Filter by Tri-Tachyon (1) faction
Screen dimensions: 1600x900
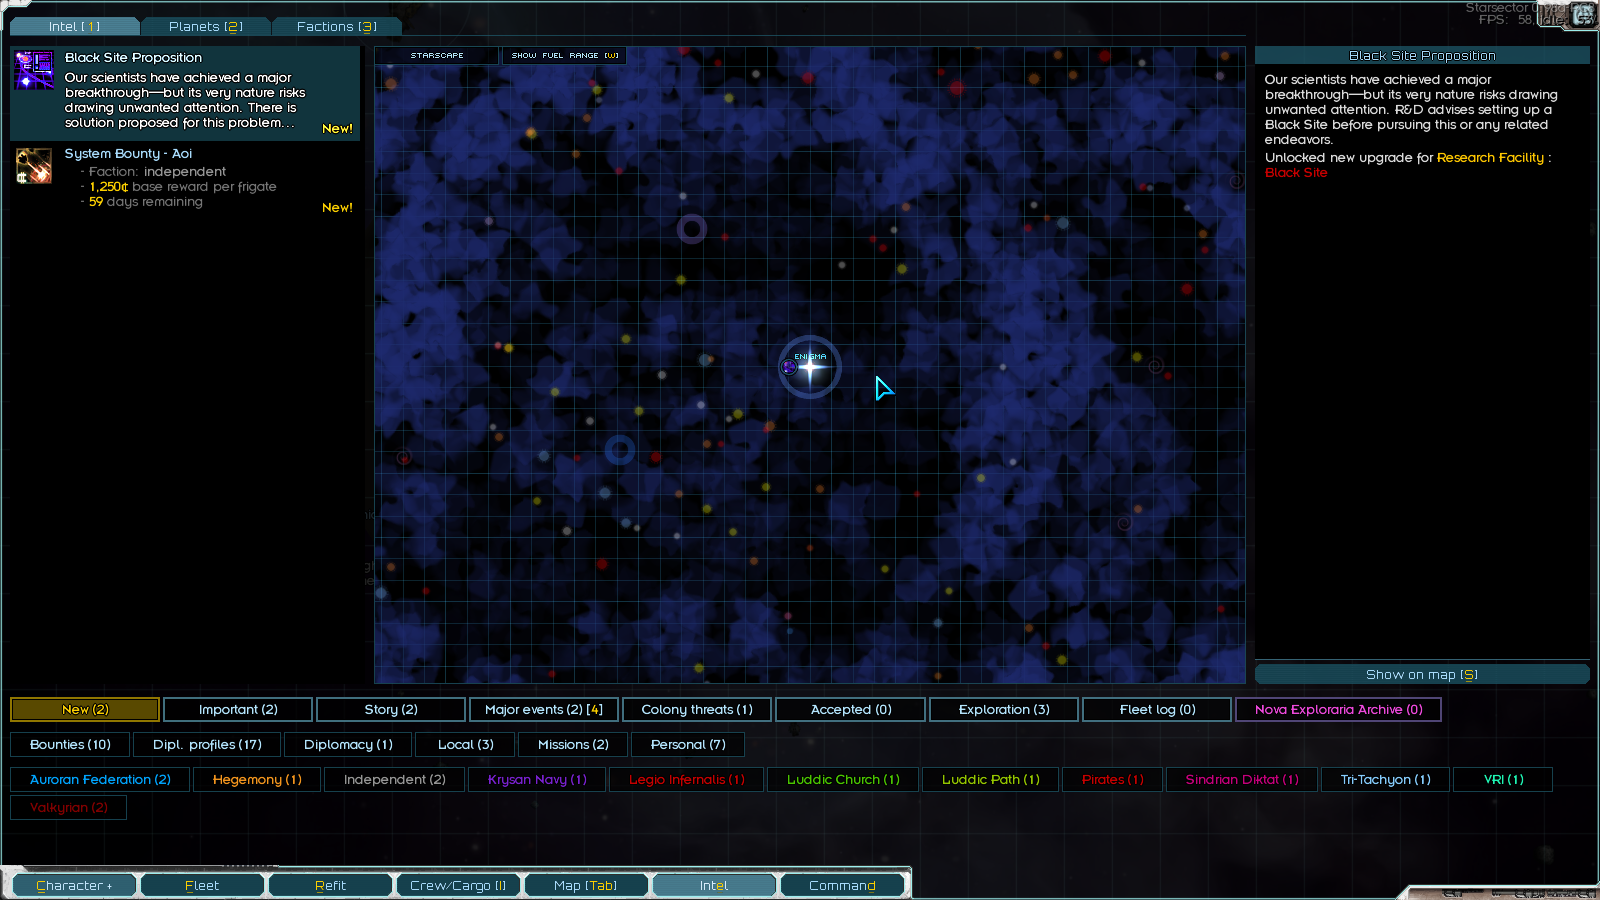click(1386, 779)
